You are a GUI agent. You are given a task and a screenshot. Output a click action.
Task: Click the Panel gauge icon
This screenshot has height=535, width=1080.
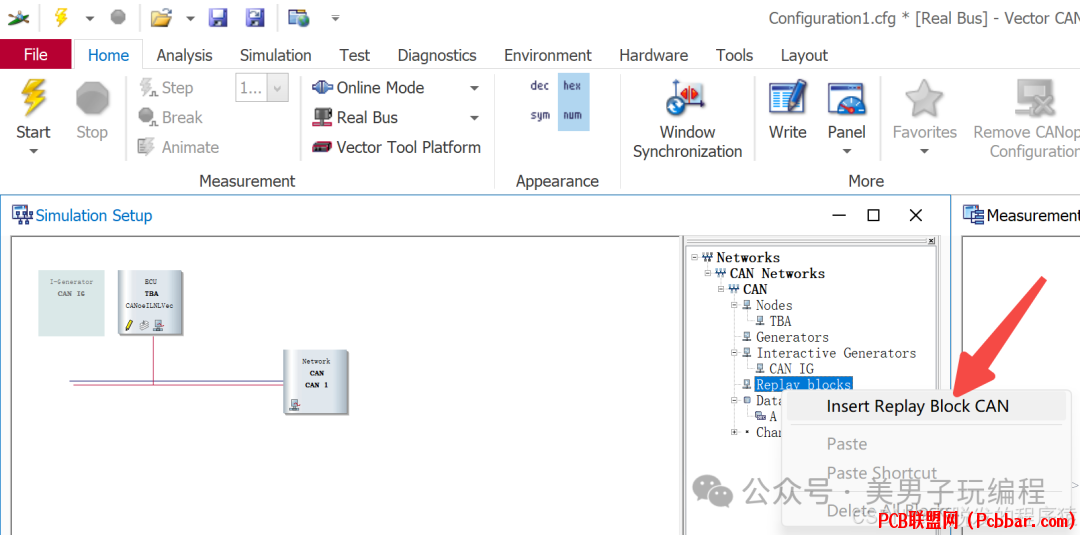pyautogui.click(x=847, y=98)
